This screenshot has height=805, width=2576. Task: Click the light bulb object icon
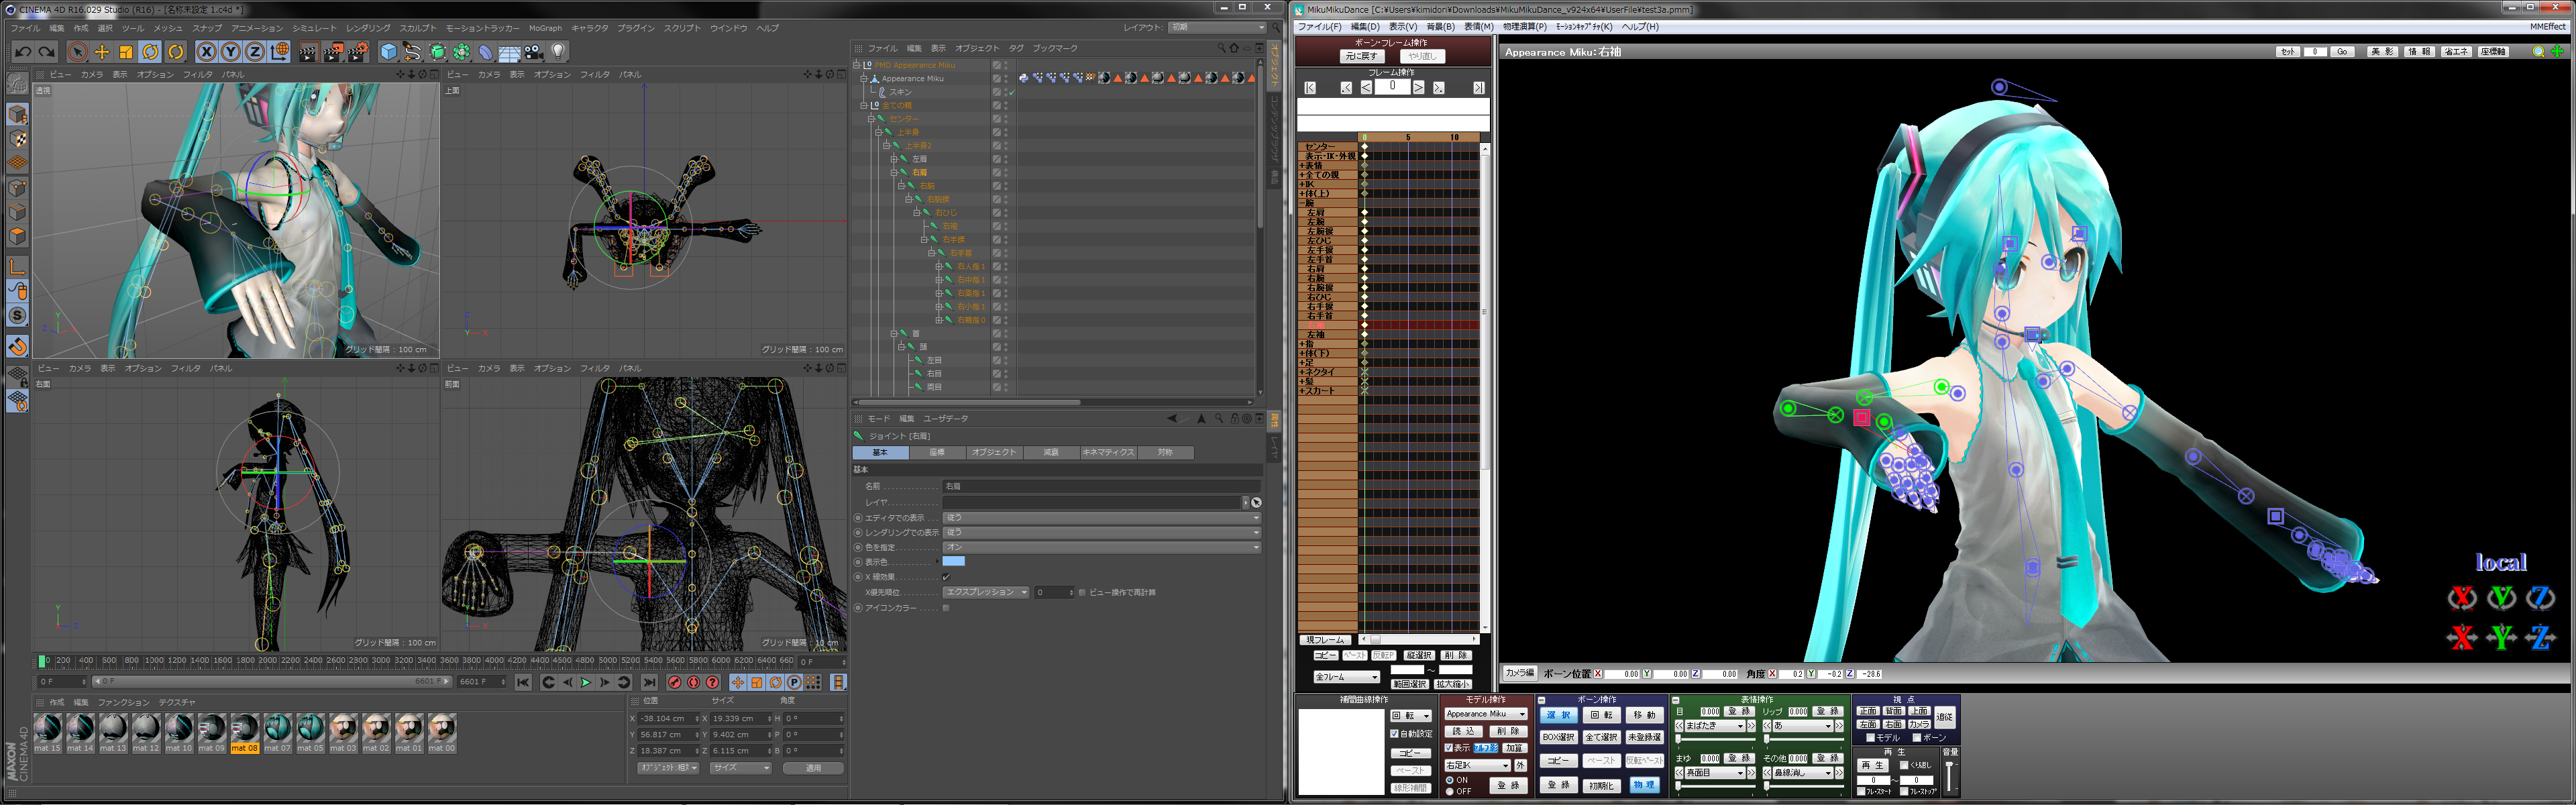559,52
